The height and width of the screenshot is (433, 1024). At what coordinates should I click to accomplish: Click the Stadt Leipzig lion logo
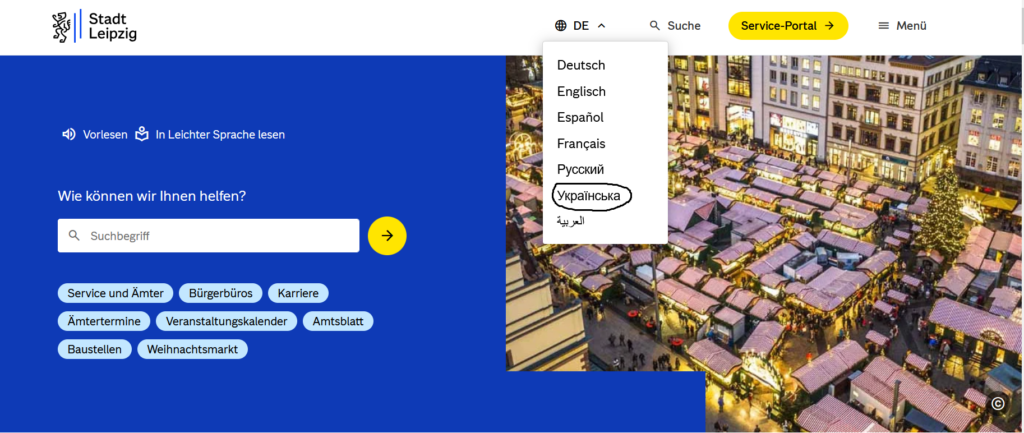62,26
